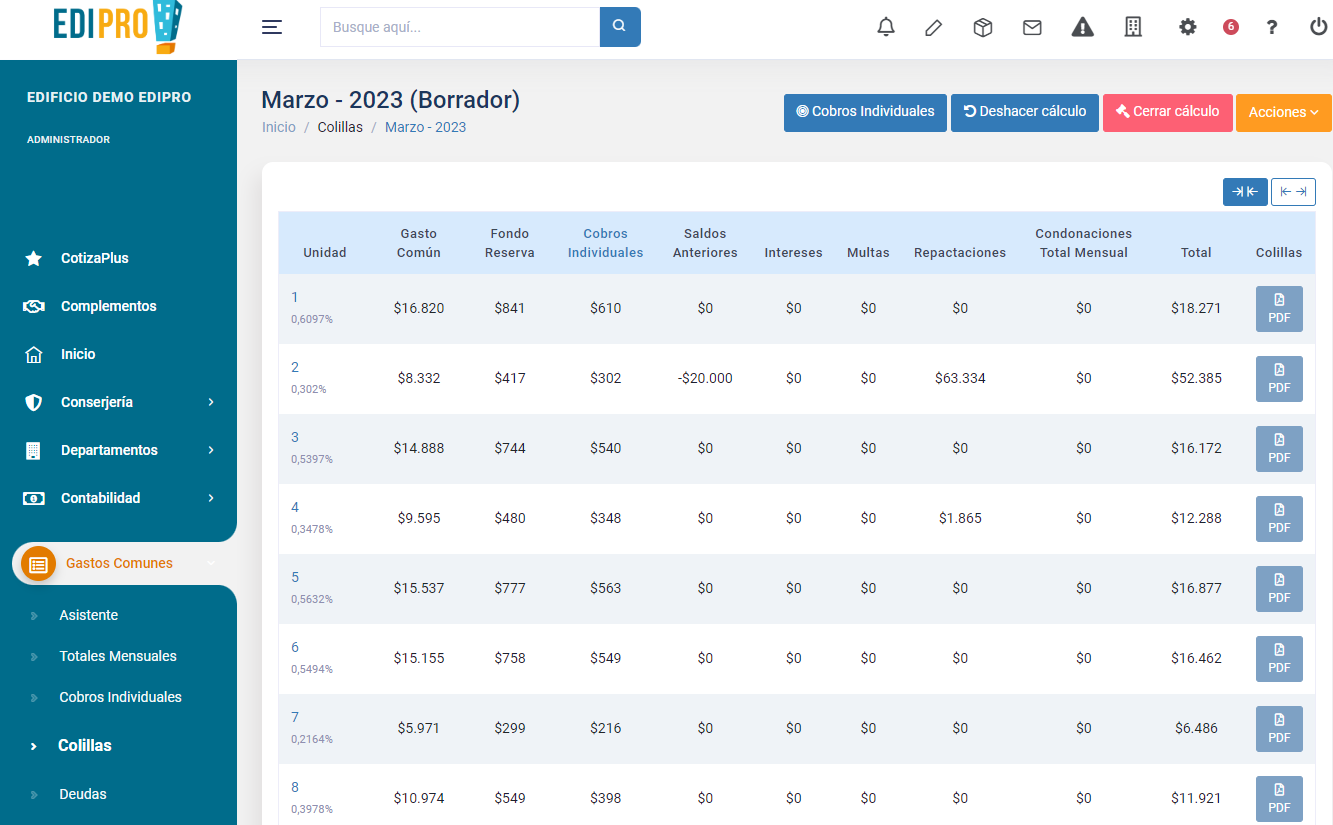Open Totales Mensuales in the sidebar

[118, 656]
